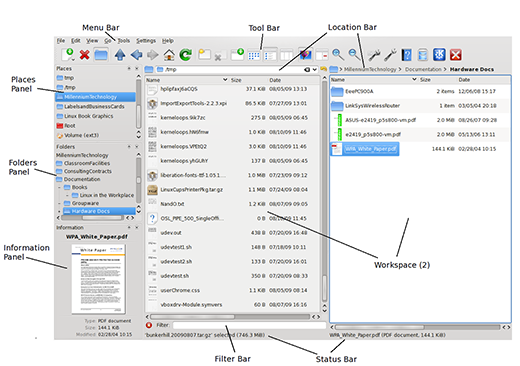The height and width of the screenshot is (366, 520).
Task: Click the large blue folder toolbar icon
Action: (x=101, y=55)
